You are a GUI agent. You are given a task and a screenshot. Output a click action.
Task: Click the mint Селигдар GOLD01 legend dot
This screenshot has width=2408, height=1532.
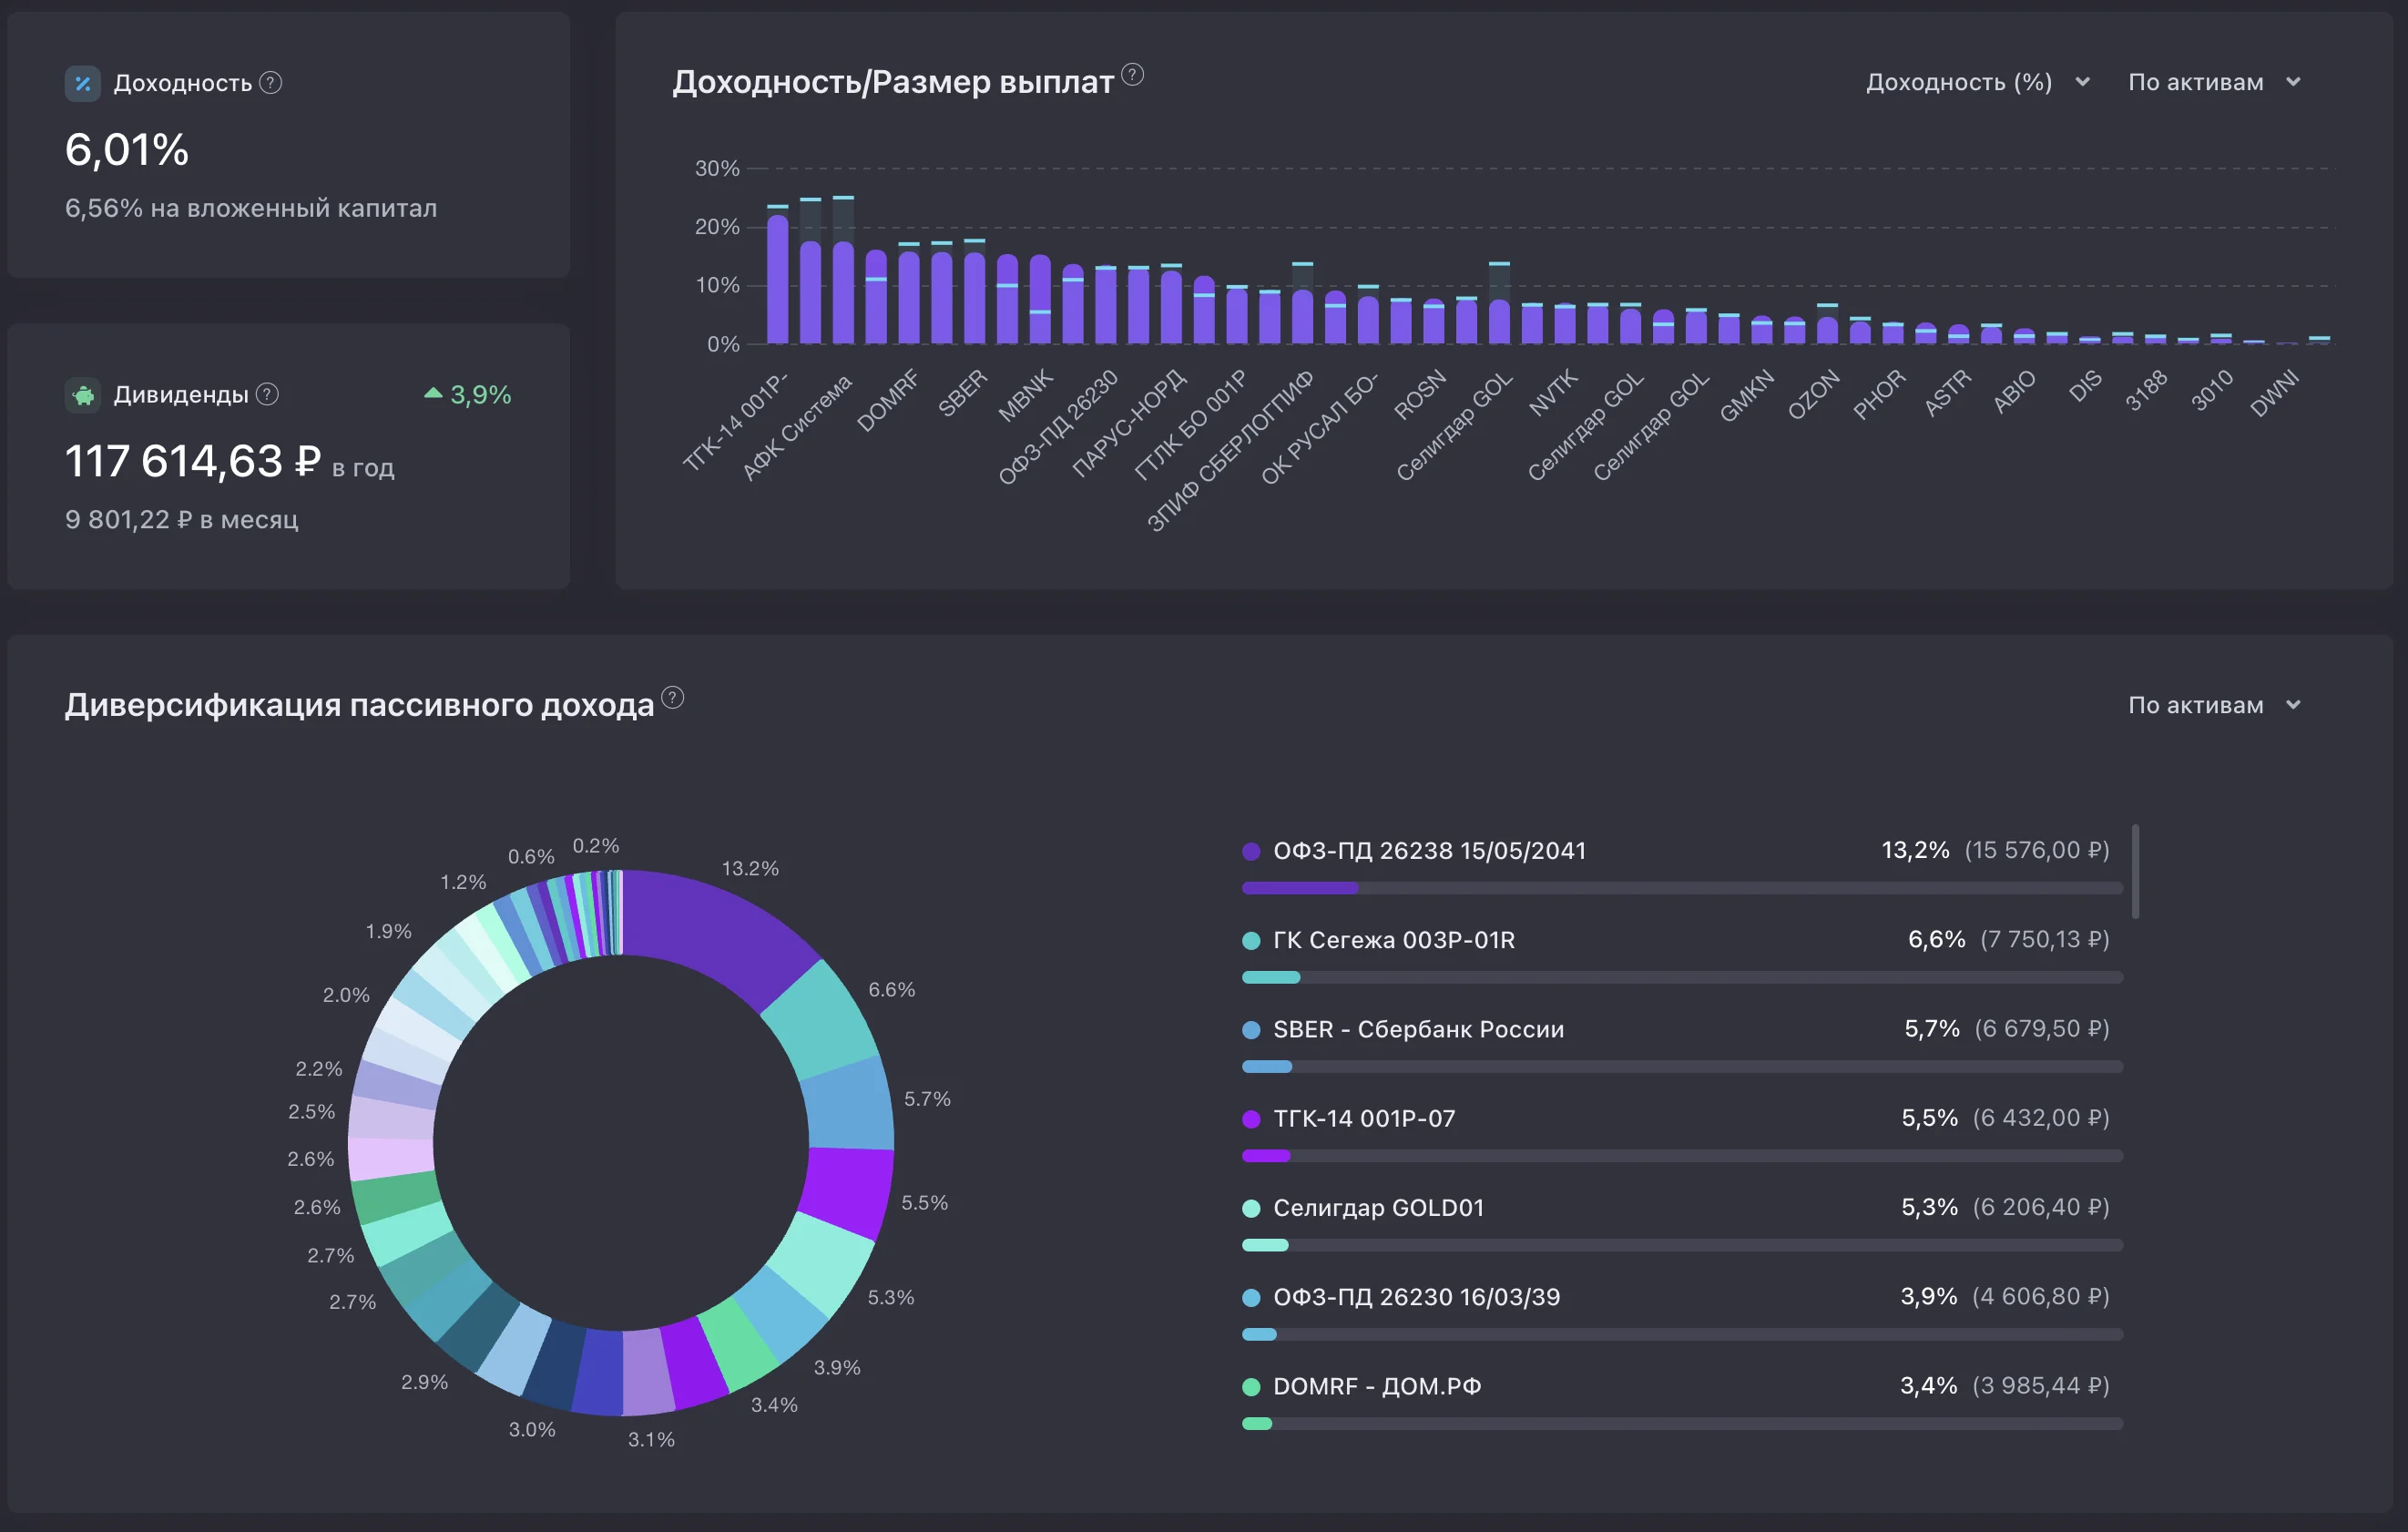click(x=1251, y=1208)
